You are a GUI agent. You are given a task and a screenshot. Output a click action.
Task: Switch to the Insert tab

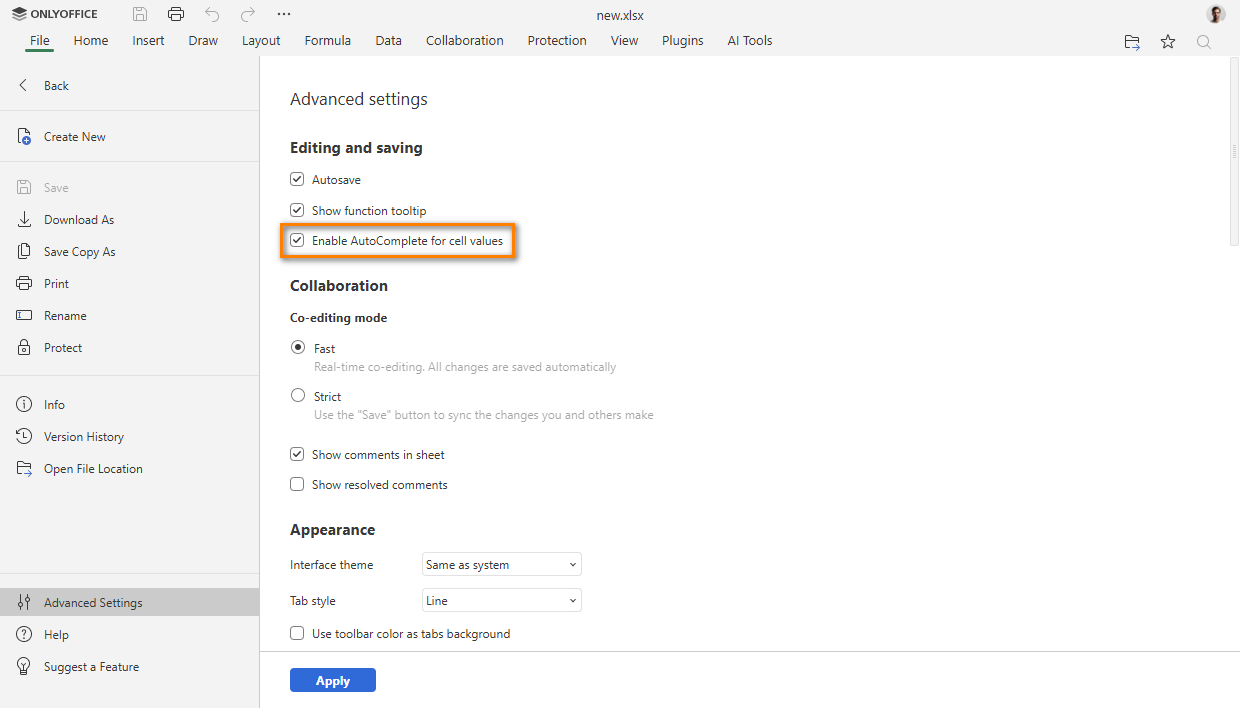149,41
